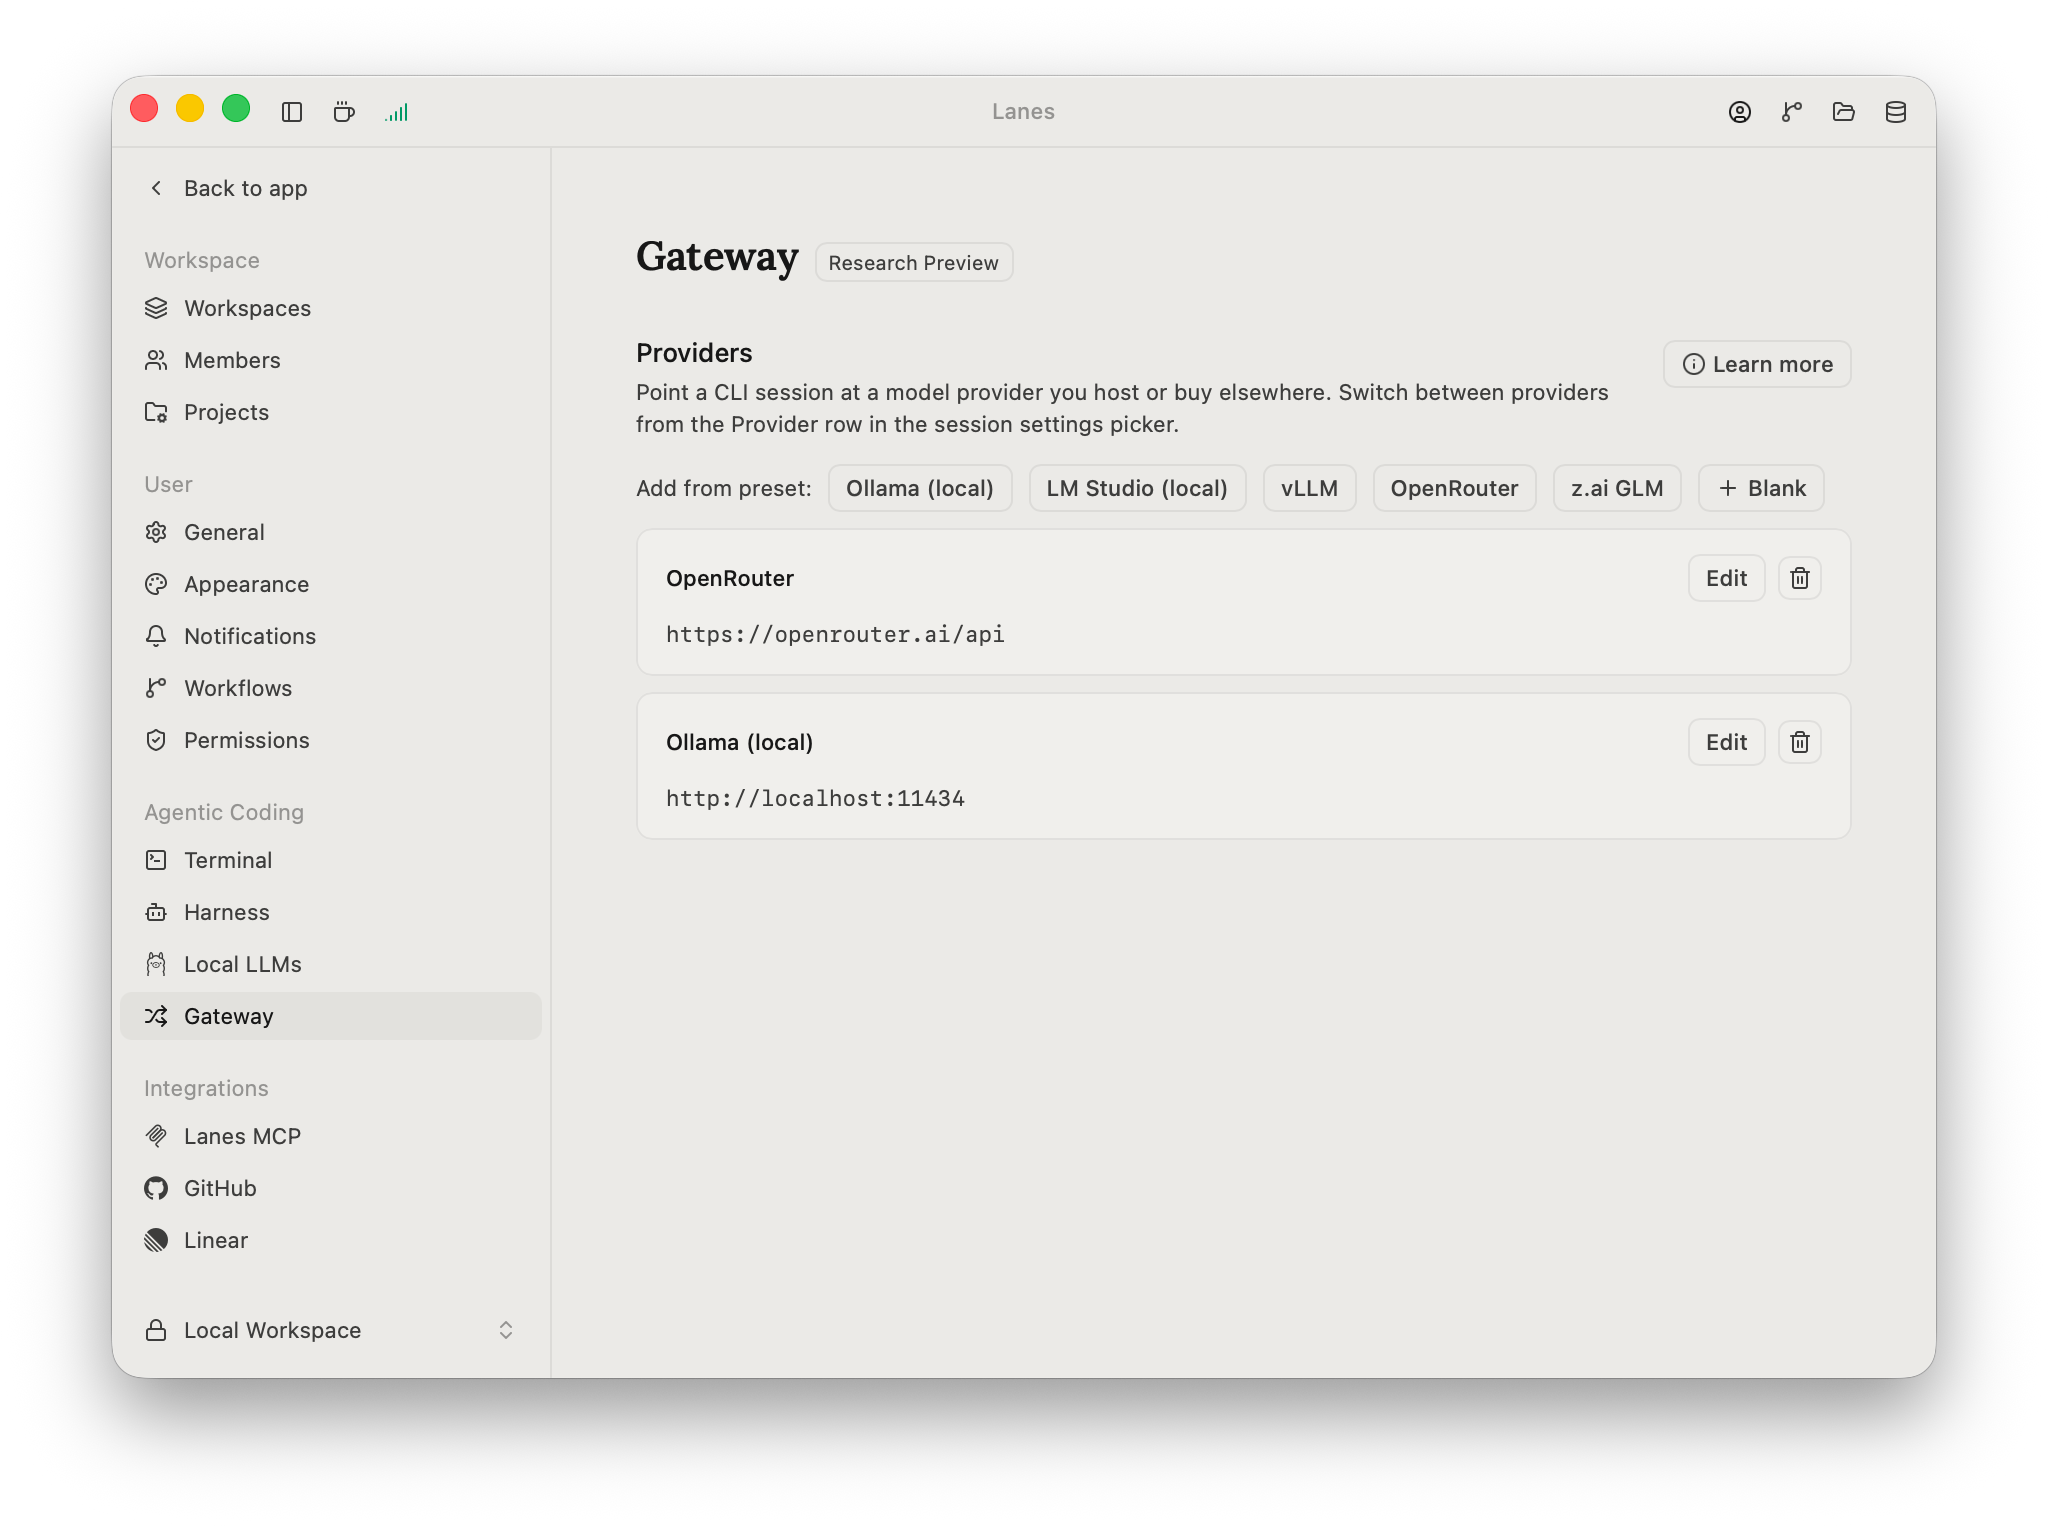This screenshot has width=2048, height=1526.
Task: Click the coffee cup icon in the title bar
Action: pos(344,112)
